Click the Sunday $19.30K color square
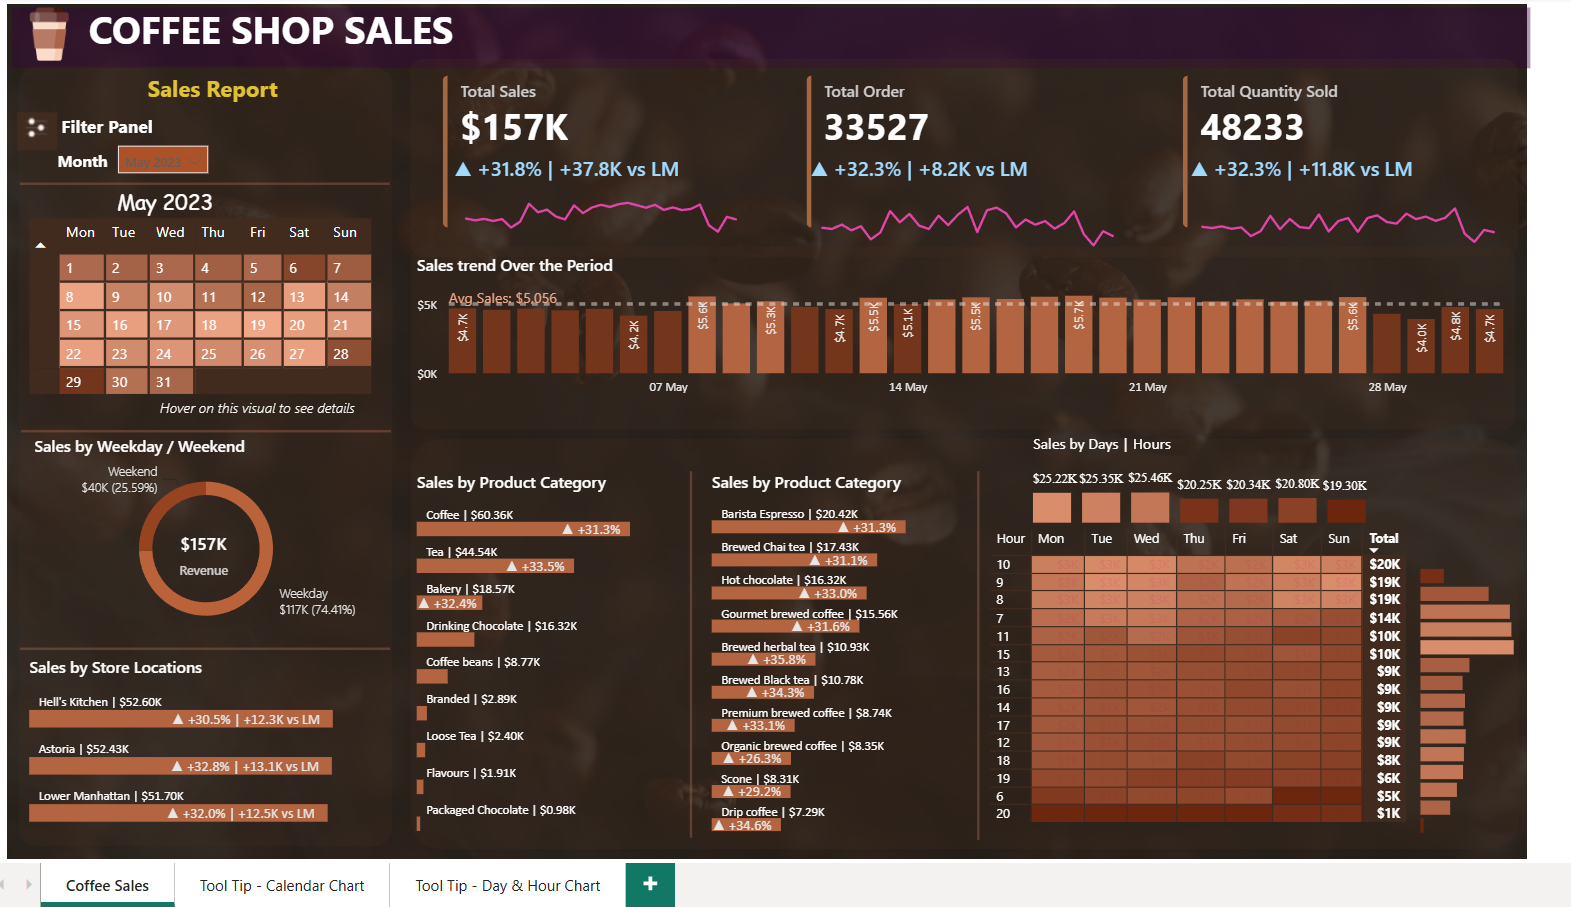The height and width of the screenshot is (907, 1571). coord(1346,510)
